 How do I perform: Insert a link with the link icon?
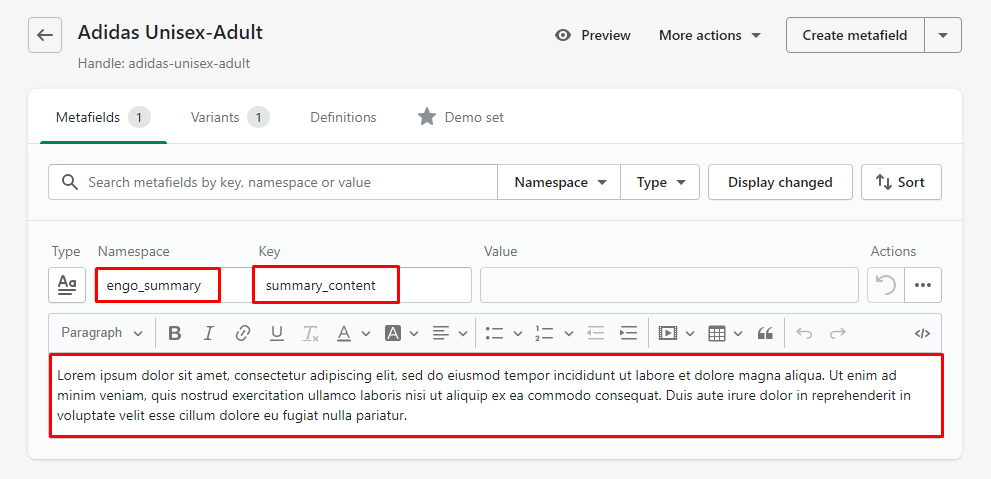coord(242,333)
